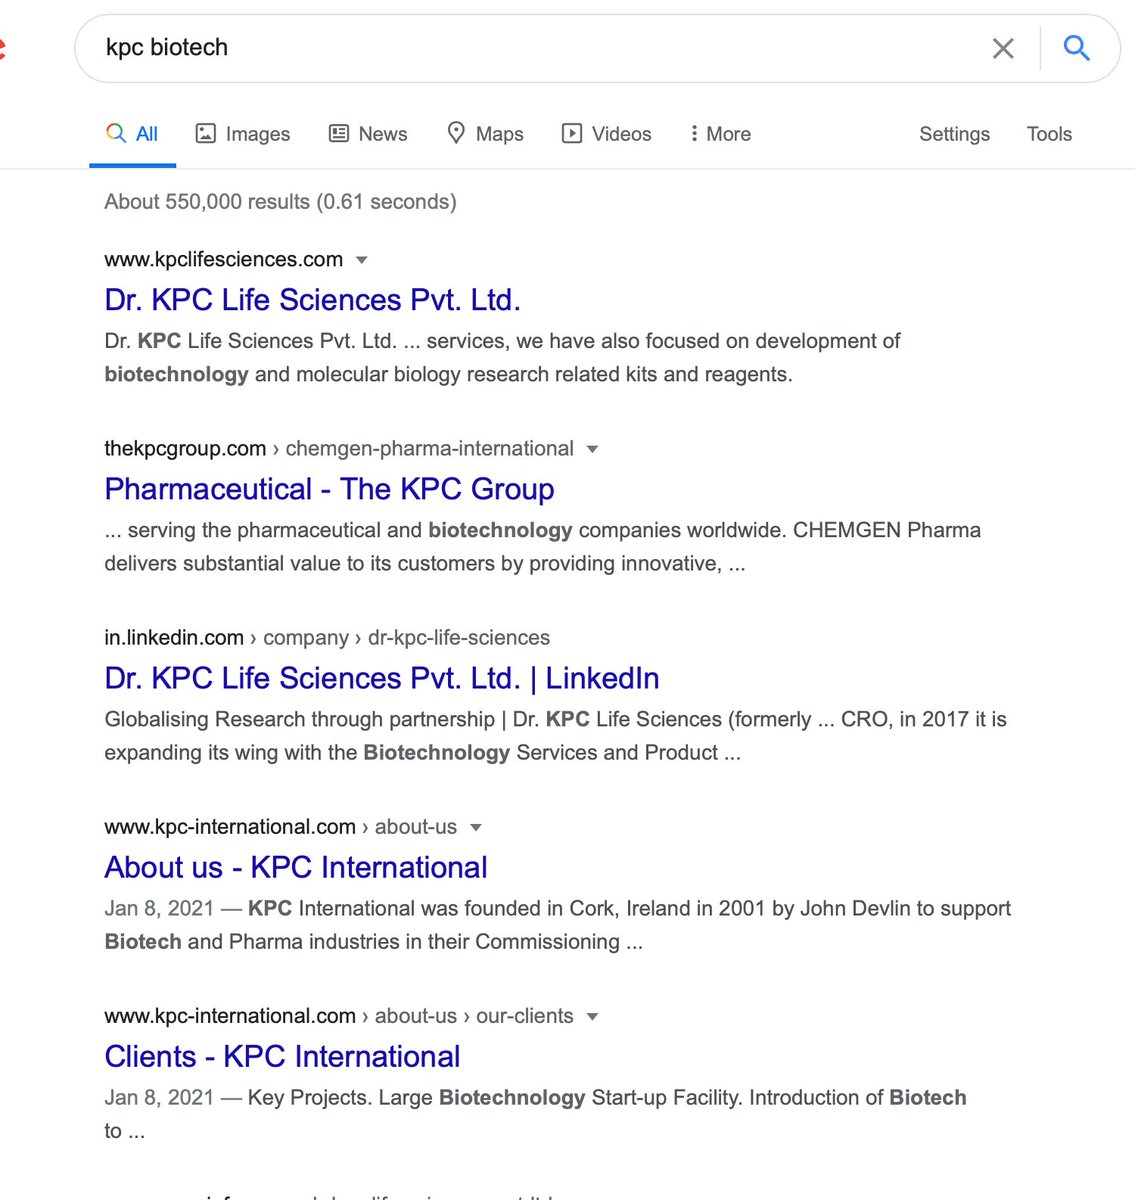Open the Tools menu
Viewport: 1135px width, 1200px height.
[1049, 134]
